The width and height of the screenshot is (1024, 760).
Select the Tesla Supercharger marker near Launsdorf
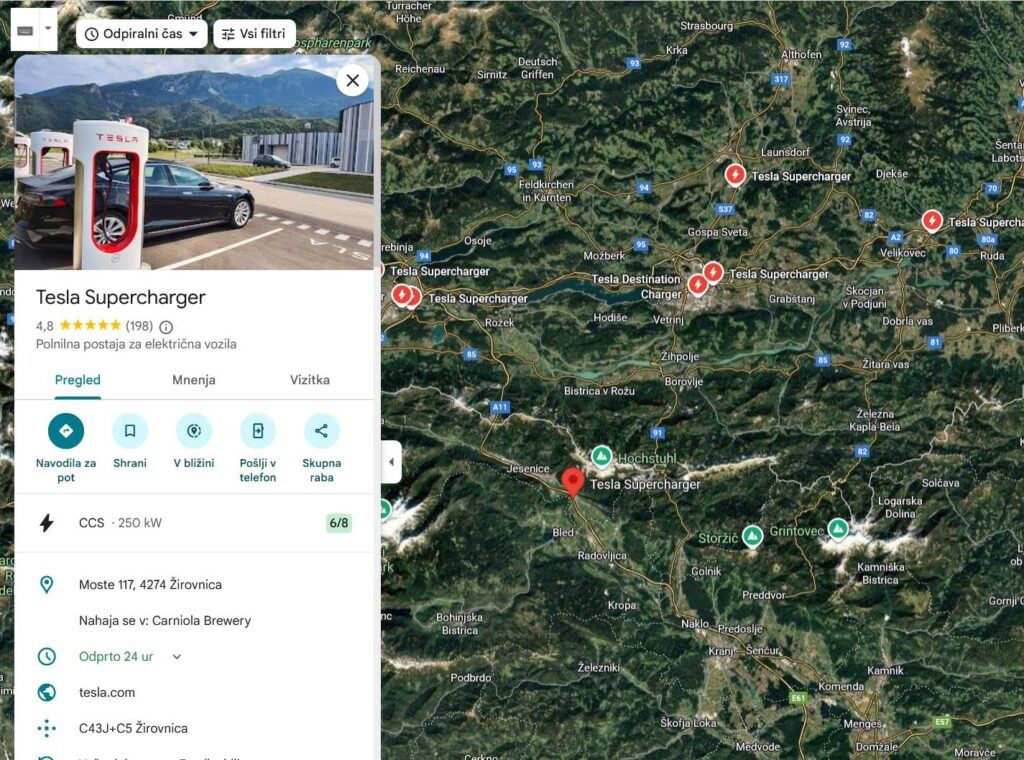point(735,175)
